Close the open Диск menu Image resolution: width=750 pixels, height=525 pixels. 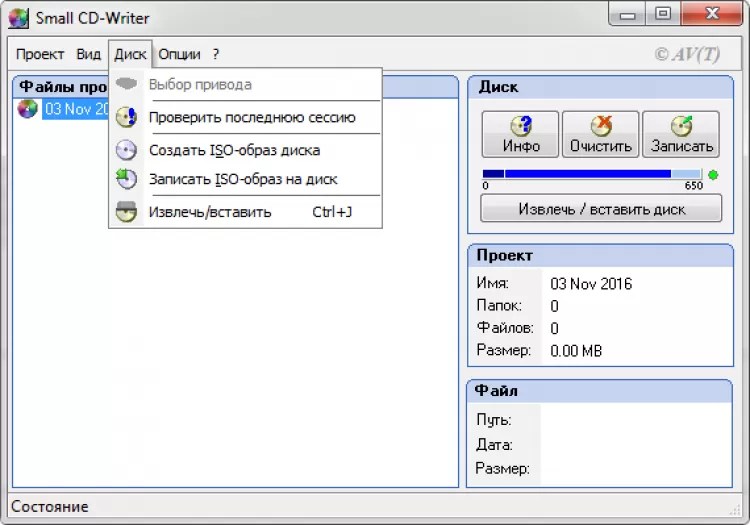[x=130, y=54]
